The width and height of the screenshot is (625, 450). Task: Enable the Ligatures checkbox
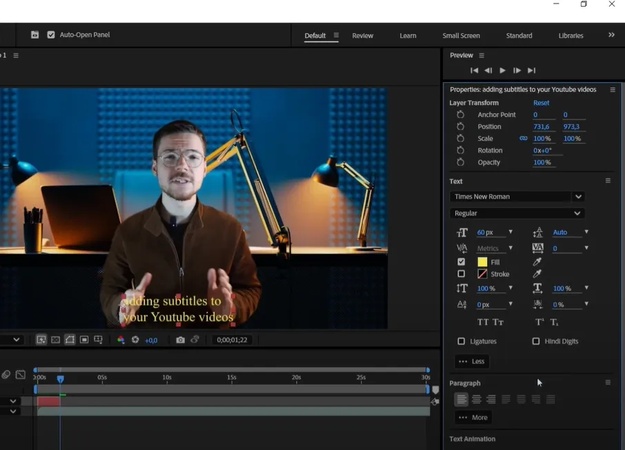tap(461, 341)
